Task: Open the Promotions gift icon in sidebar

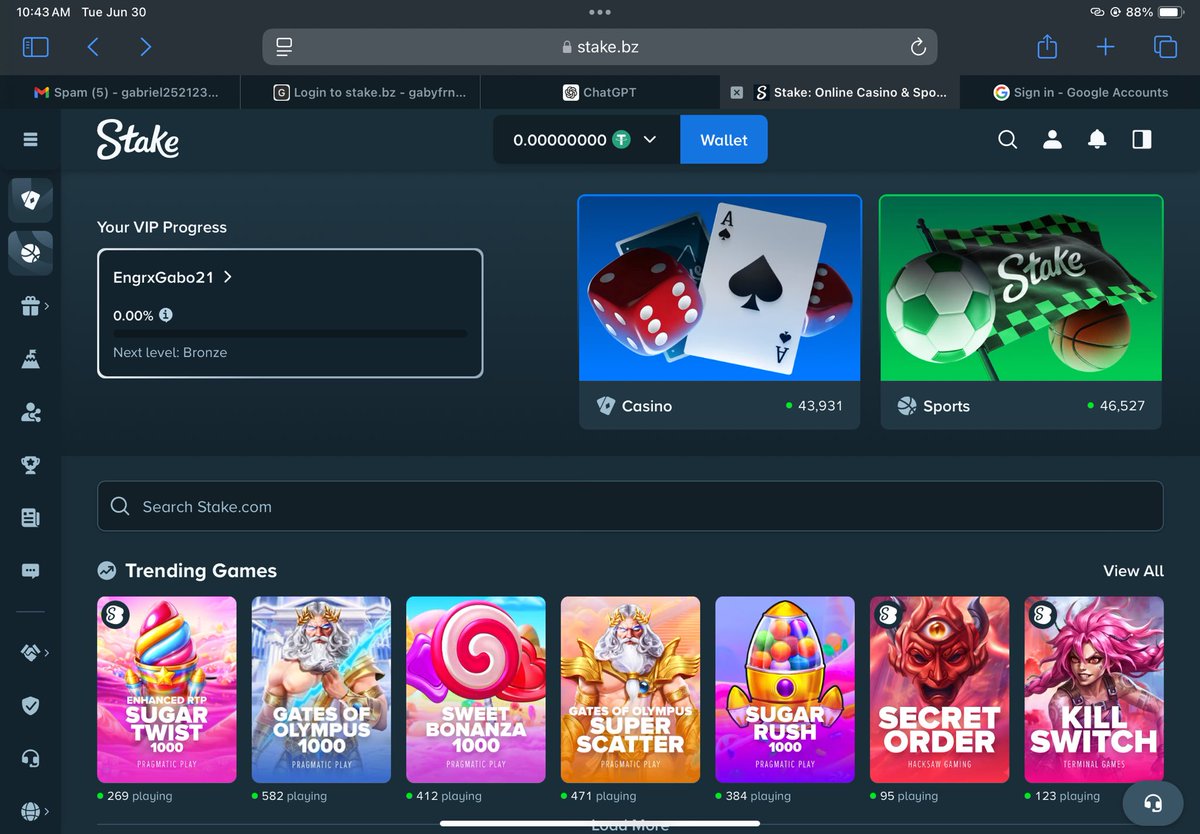Action: click(30, 306)
